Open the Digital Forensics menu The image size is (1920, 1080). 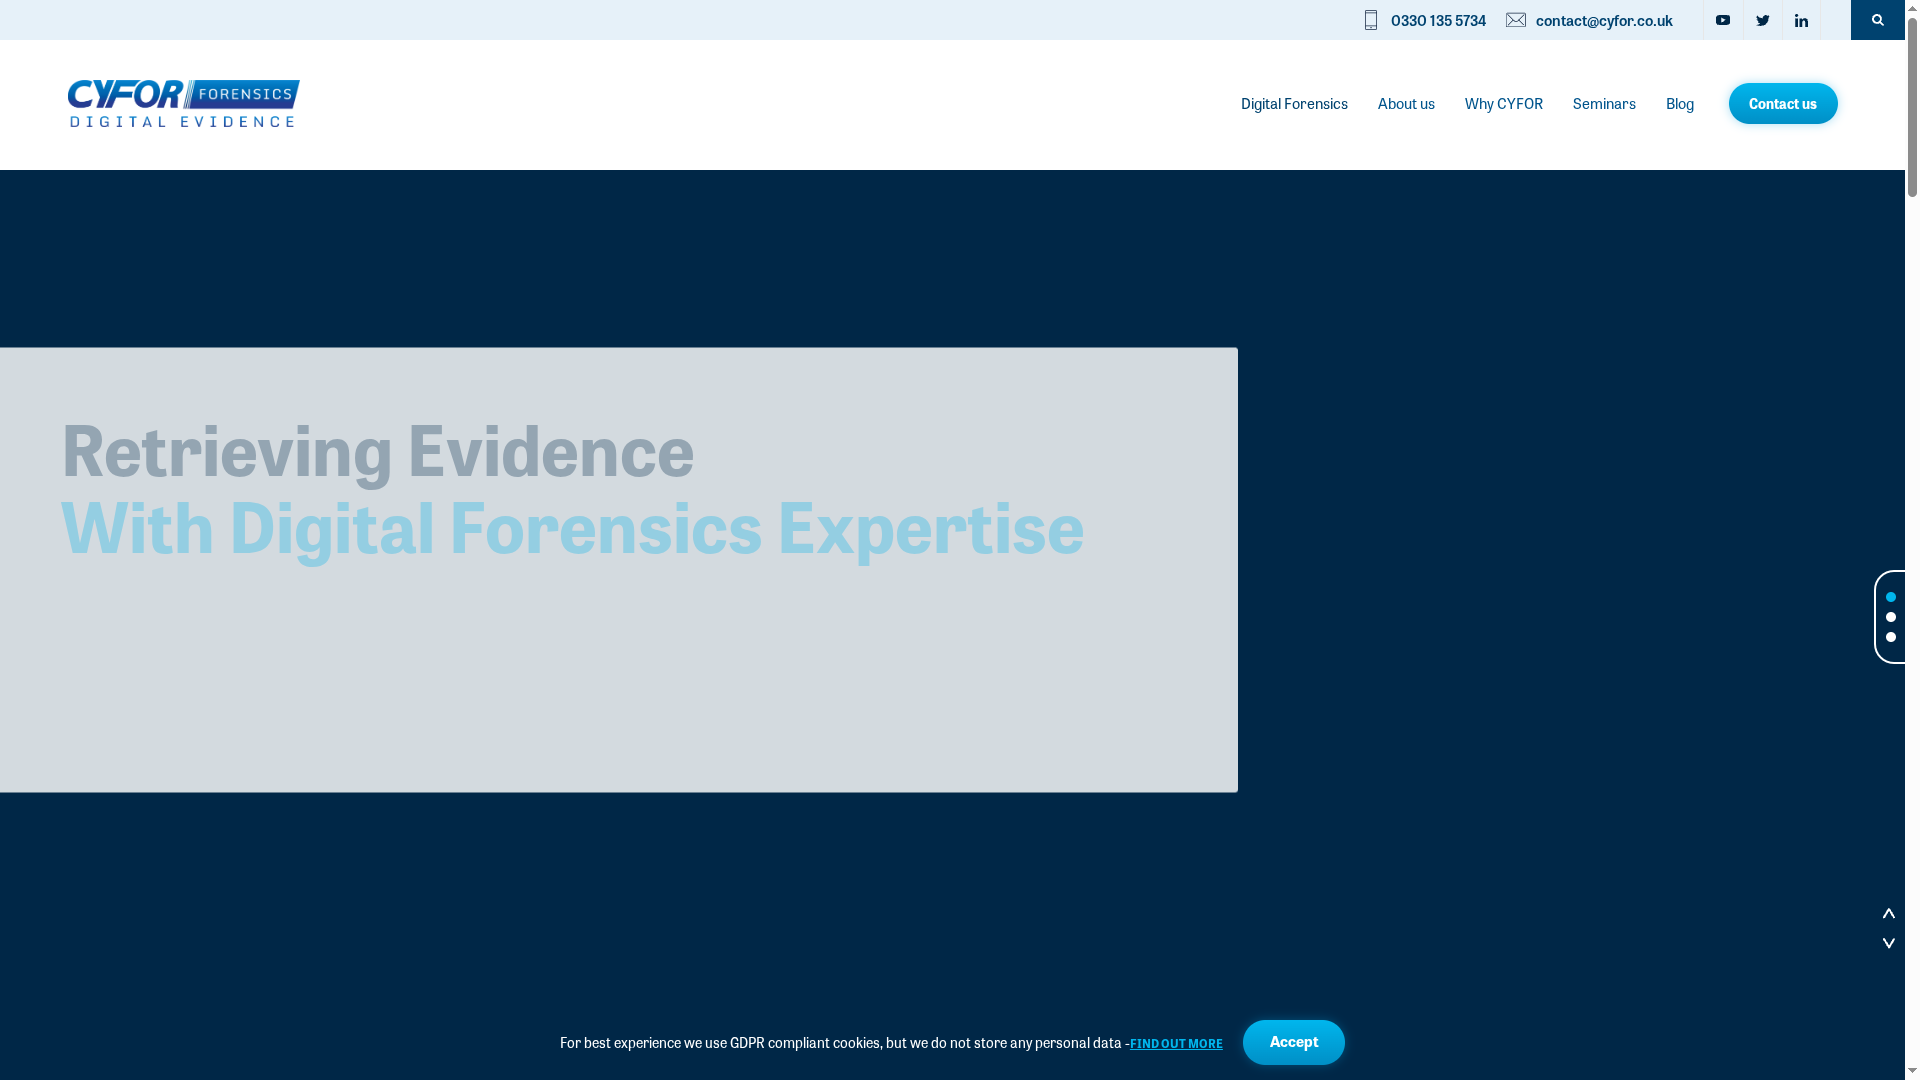click(1293, 103)
